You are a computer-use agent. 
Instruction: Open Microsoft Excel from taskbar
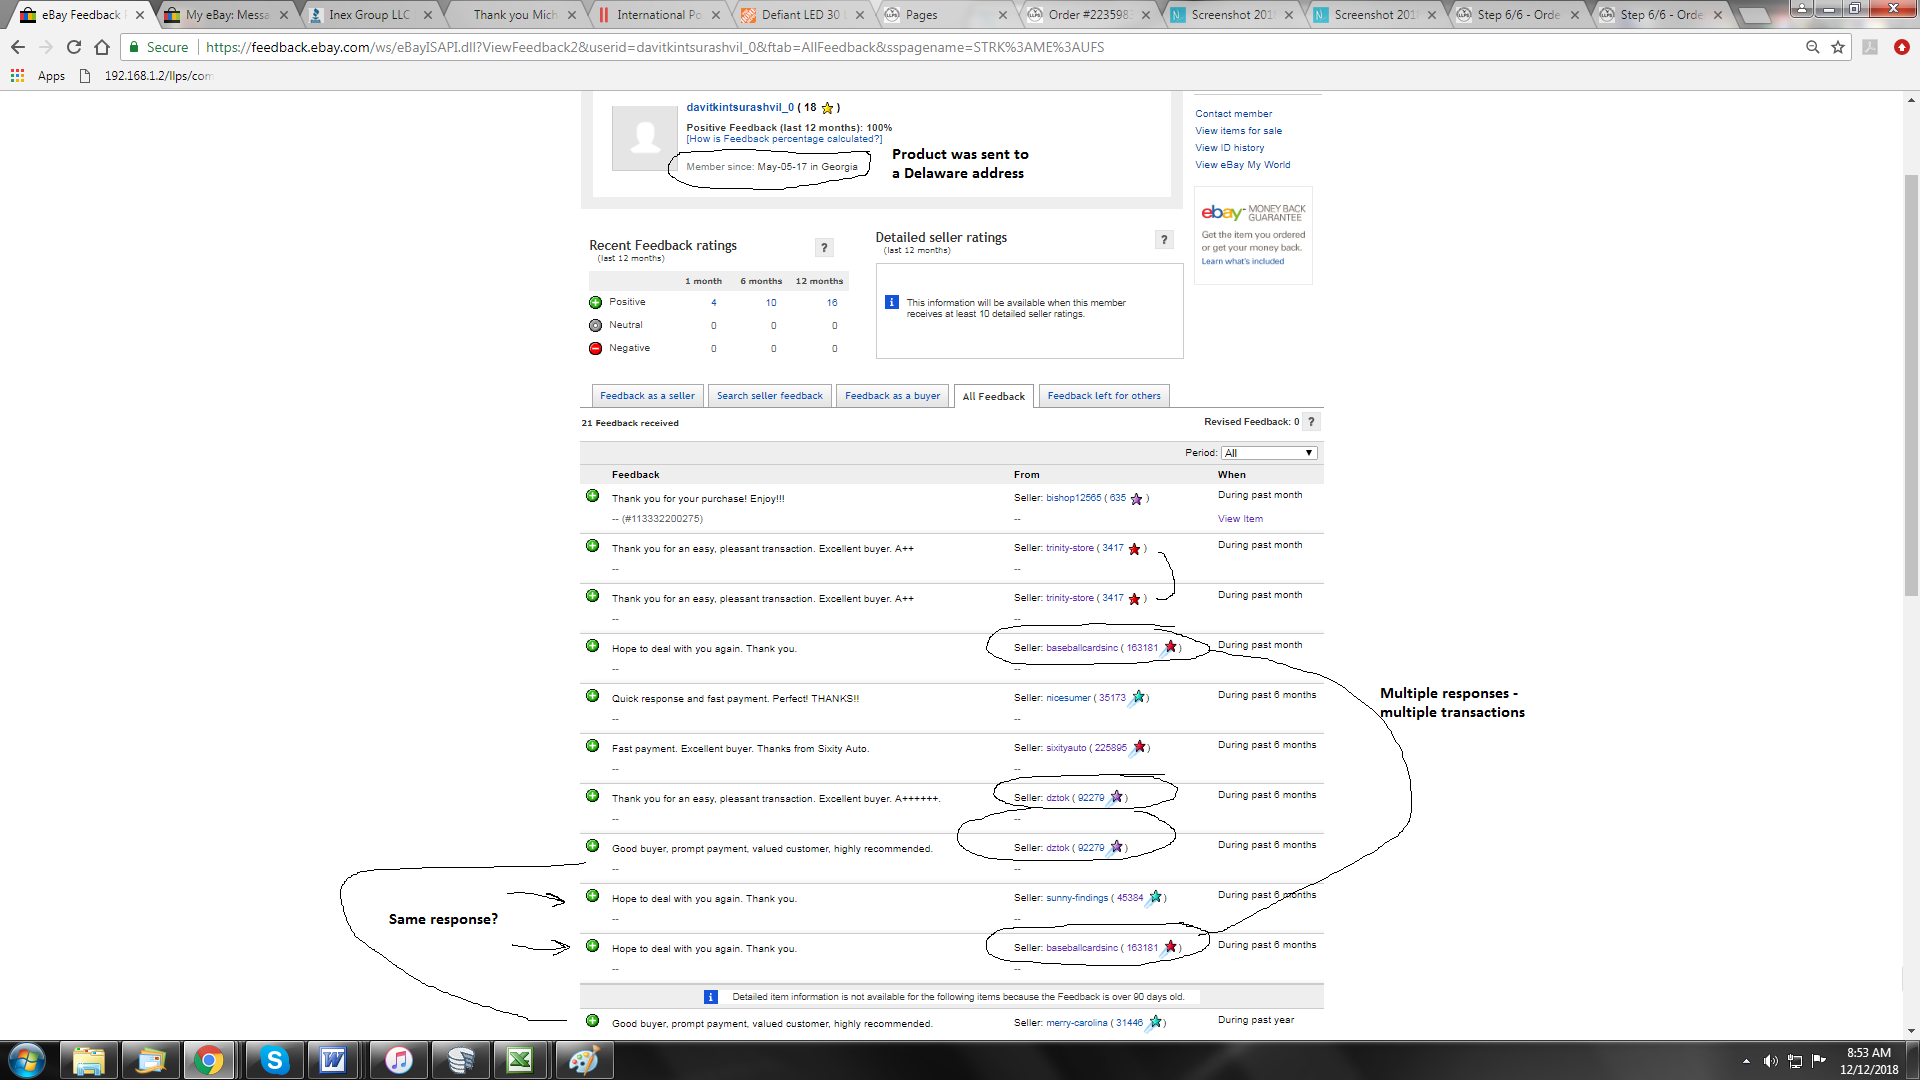(520, 1060)
